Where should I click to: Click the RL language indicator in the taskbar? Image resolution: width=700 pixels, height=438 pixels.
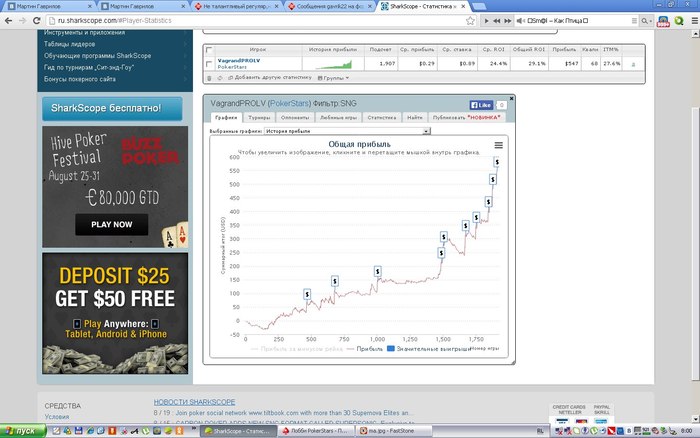tap(540, 431)
